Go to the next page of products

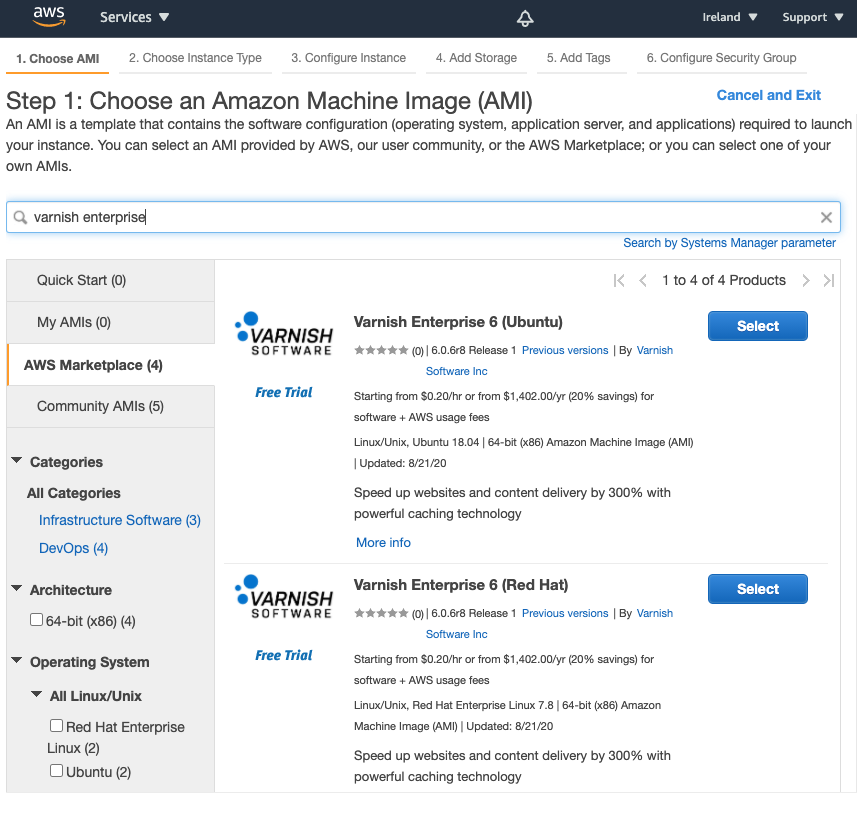(805, 281)
